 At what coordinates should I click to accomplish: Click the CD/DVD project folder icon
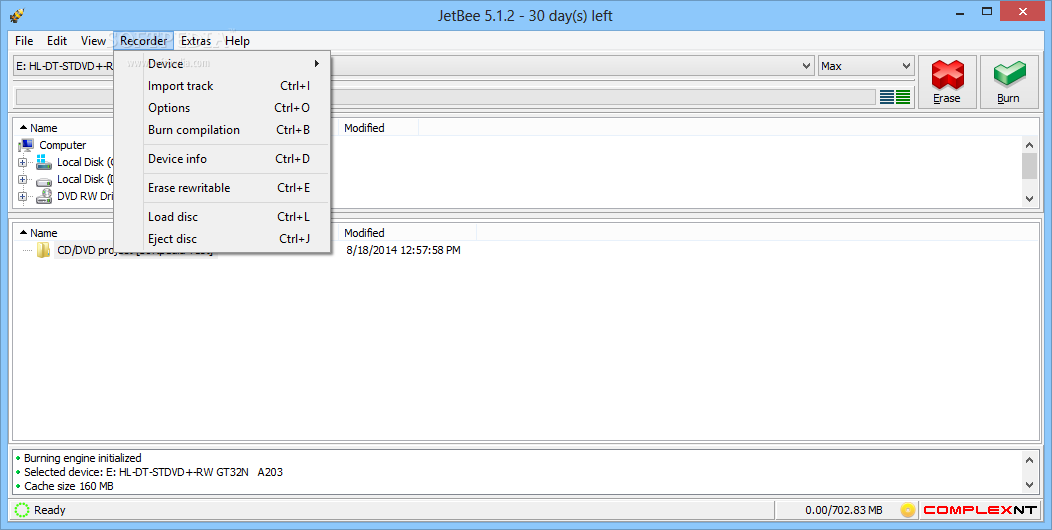[44, 250]
